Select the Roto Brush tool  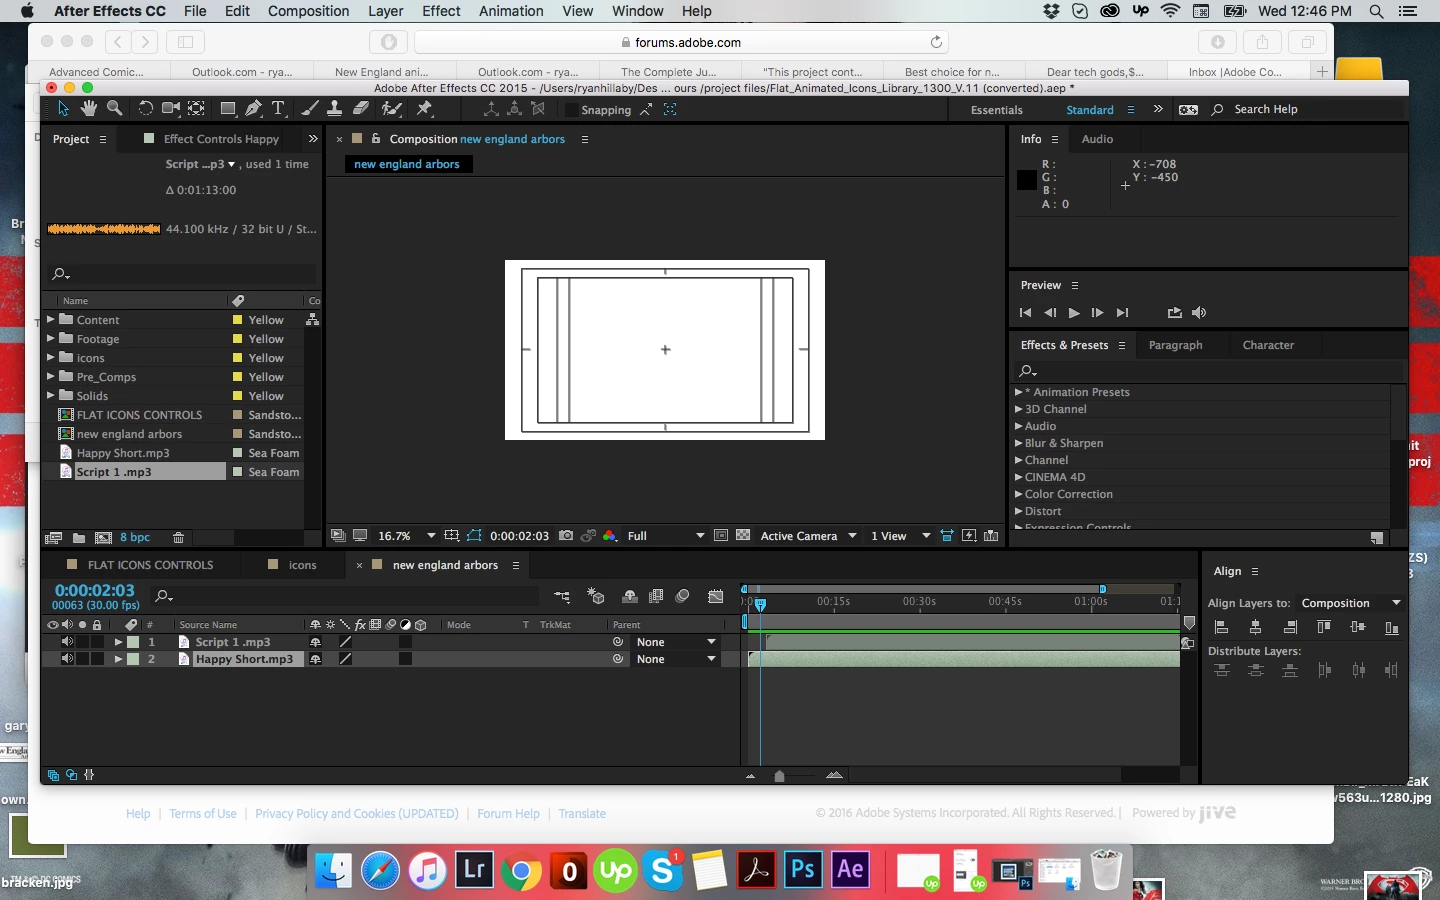392,108
